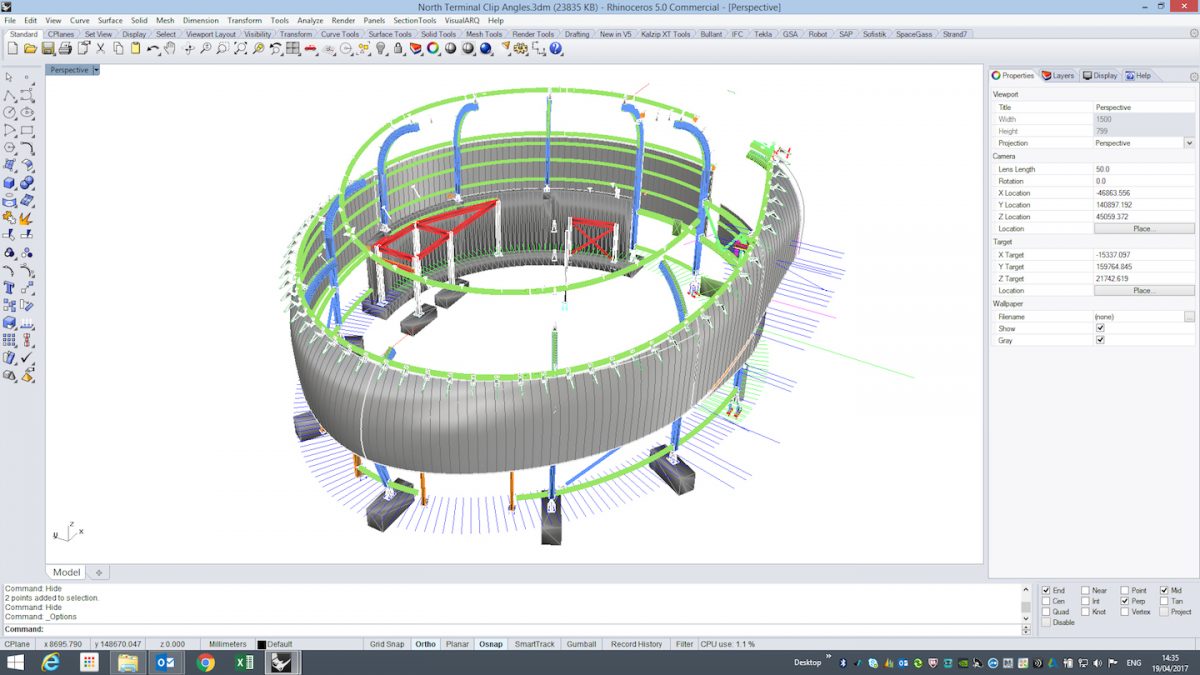Select the Pan hand tool
The height and width of the screenshot is (675, 1200).
[170, 48]
